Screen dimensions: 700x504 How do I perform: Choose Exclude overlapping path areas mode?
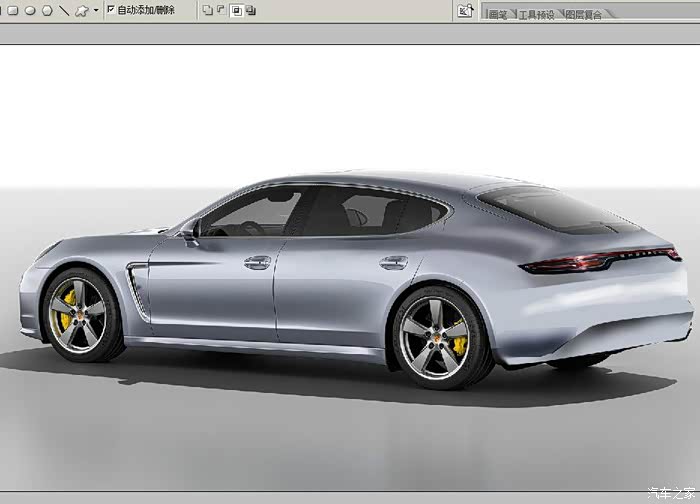click(x=251, y=10)
